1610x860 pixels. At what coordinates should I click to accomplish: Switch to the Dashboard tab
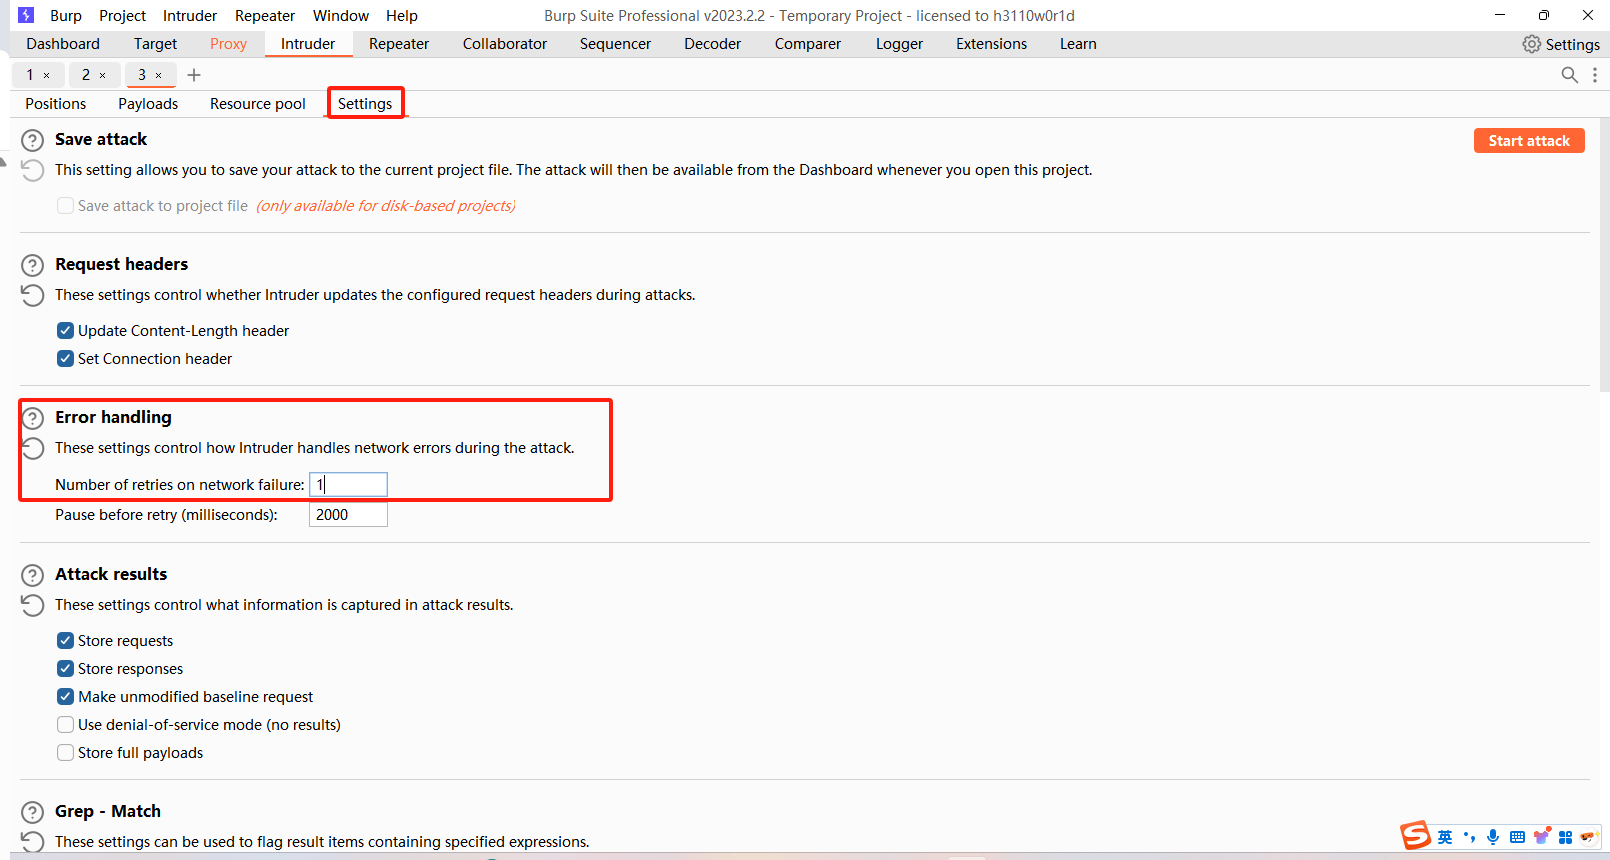tap(63, 44)
